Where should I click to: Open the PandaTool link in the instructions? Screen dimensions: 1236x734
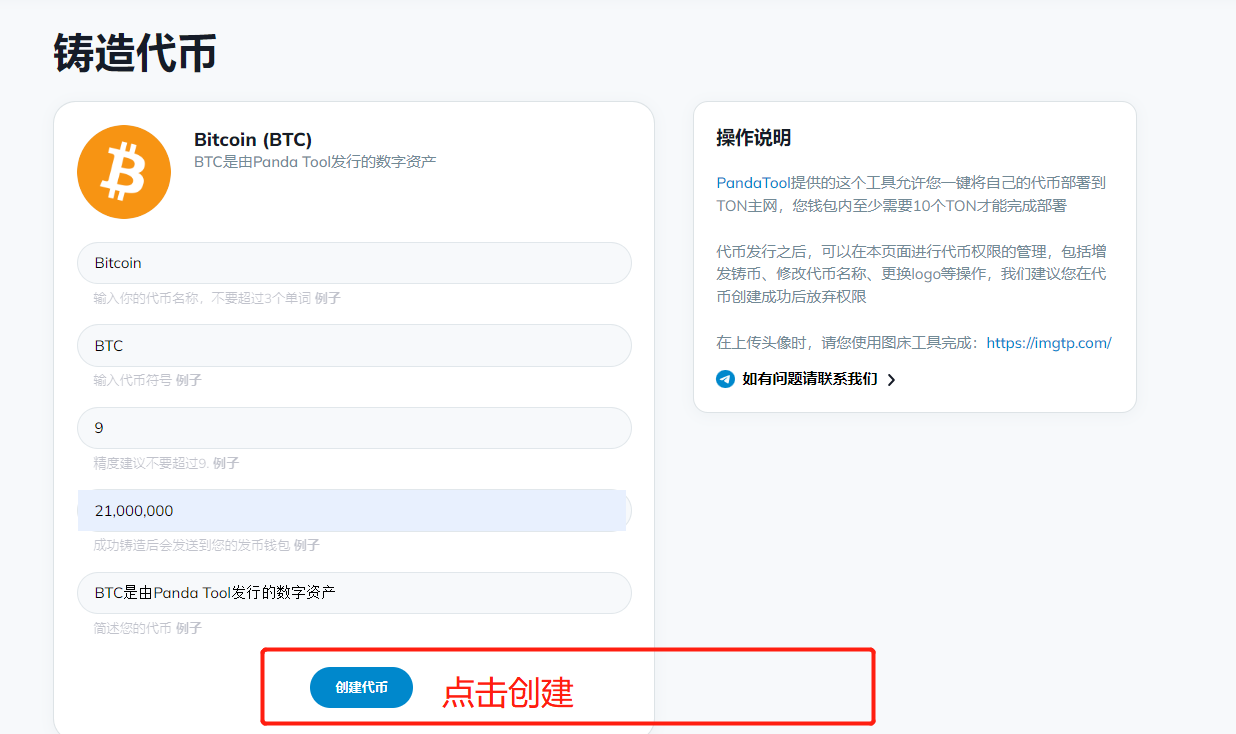753,183
